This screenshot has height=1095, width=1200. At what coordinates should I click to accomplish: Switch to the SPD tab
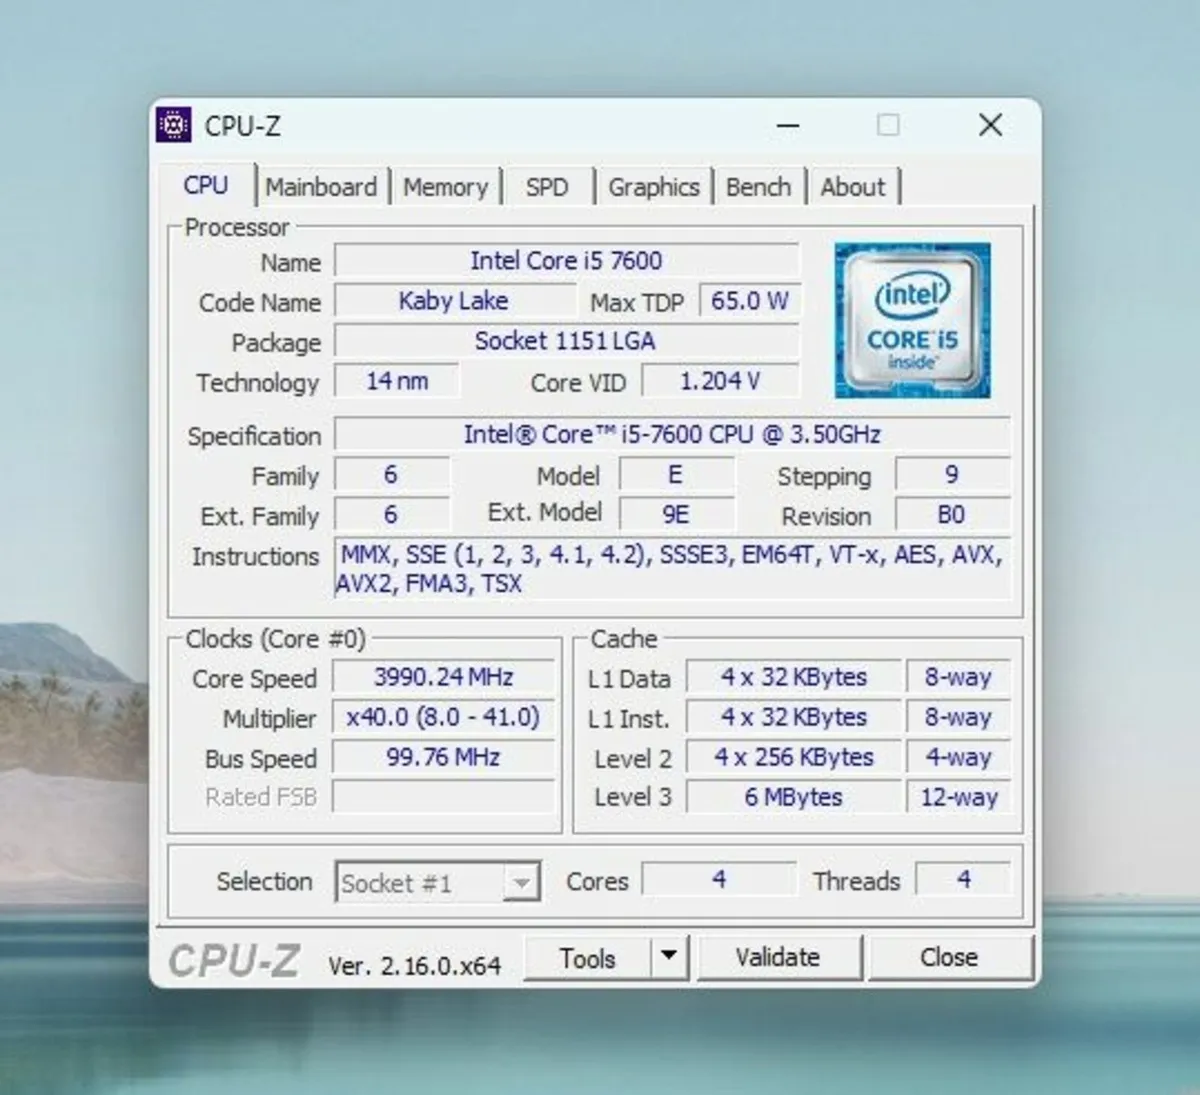[547, 187]
